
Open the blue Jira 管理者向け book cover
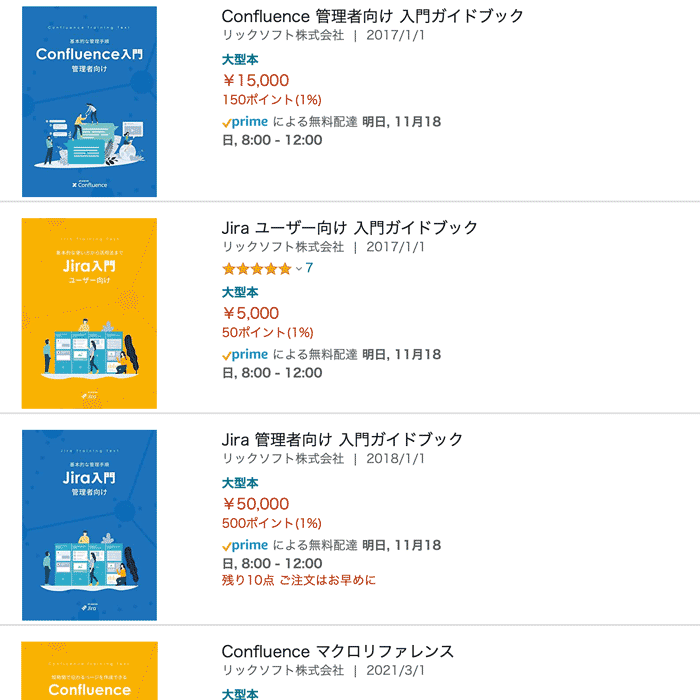coord(89,525)
